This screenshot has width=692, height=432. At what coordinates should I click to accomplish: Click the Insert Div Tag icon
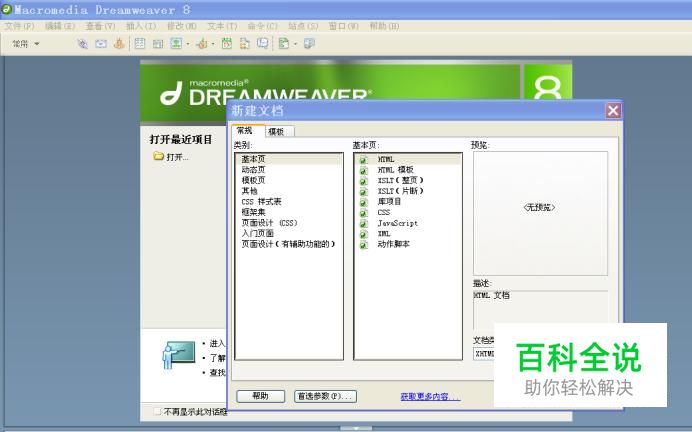point(158,43)
